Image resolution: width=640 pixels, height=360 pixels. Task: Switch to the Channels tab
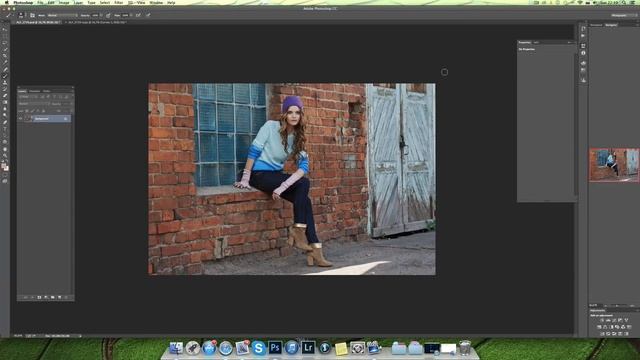(x=35, y=91)
